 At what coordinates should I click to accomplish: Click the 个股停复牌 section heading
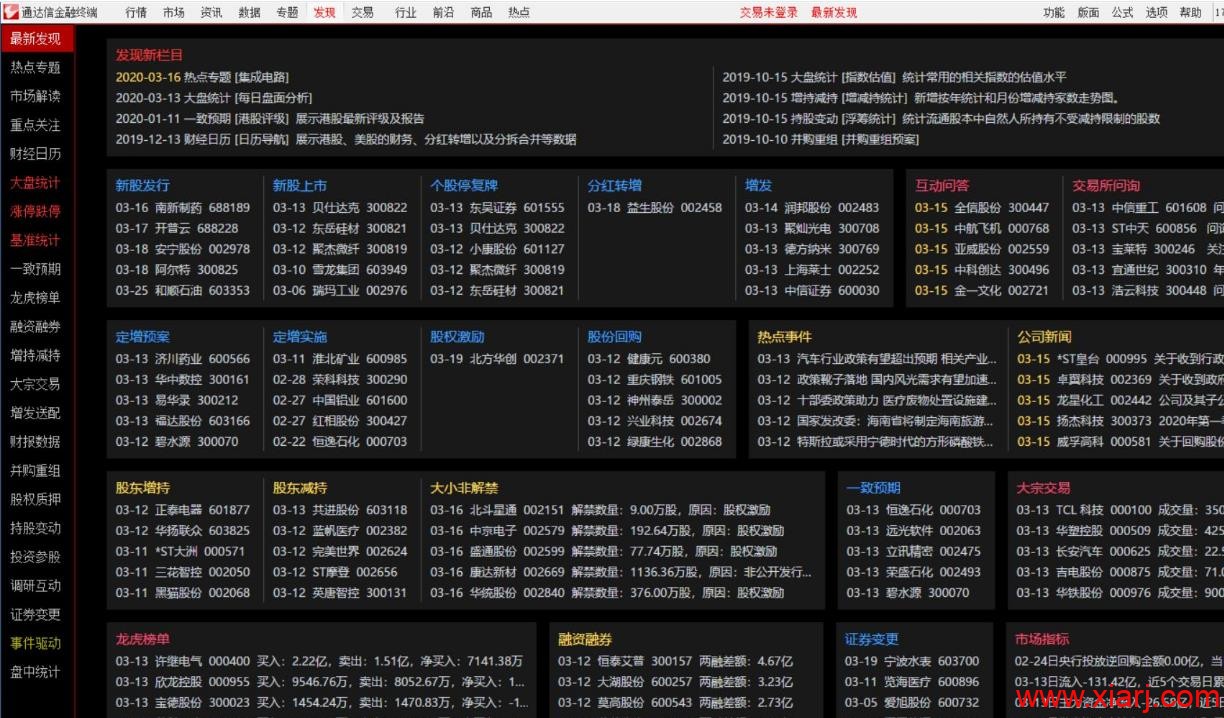(x=464, y=186)
